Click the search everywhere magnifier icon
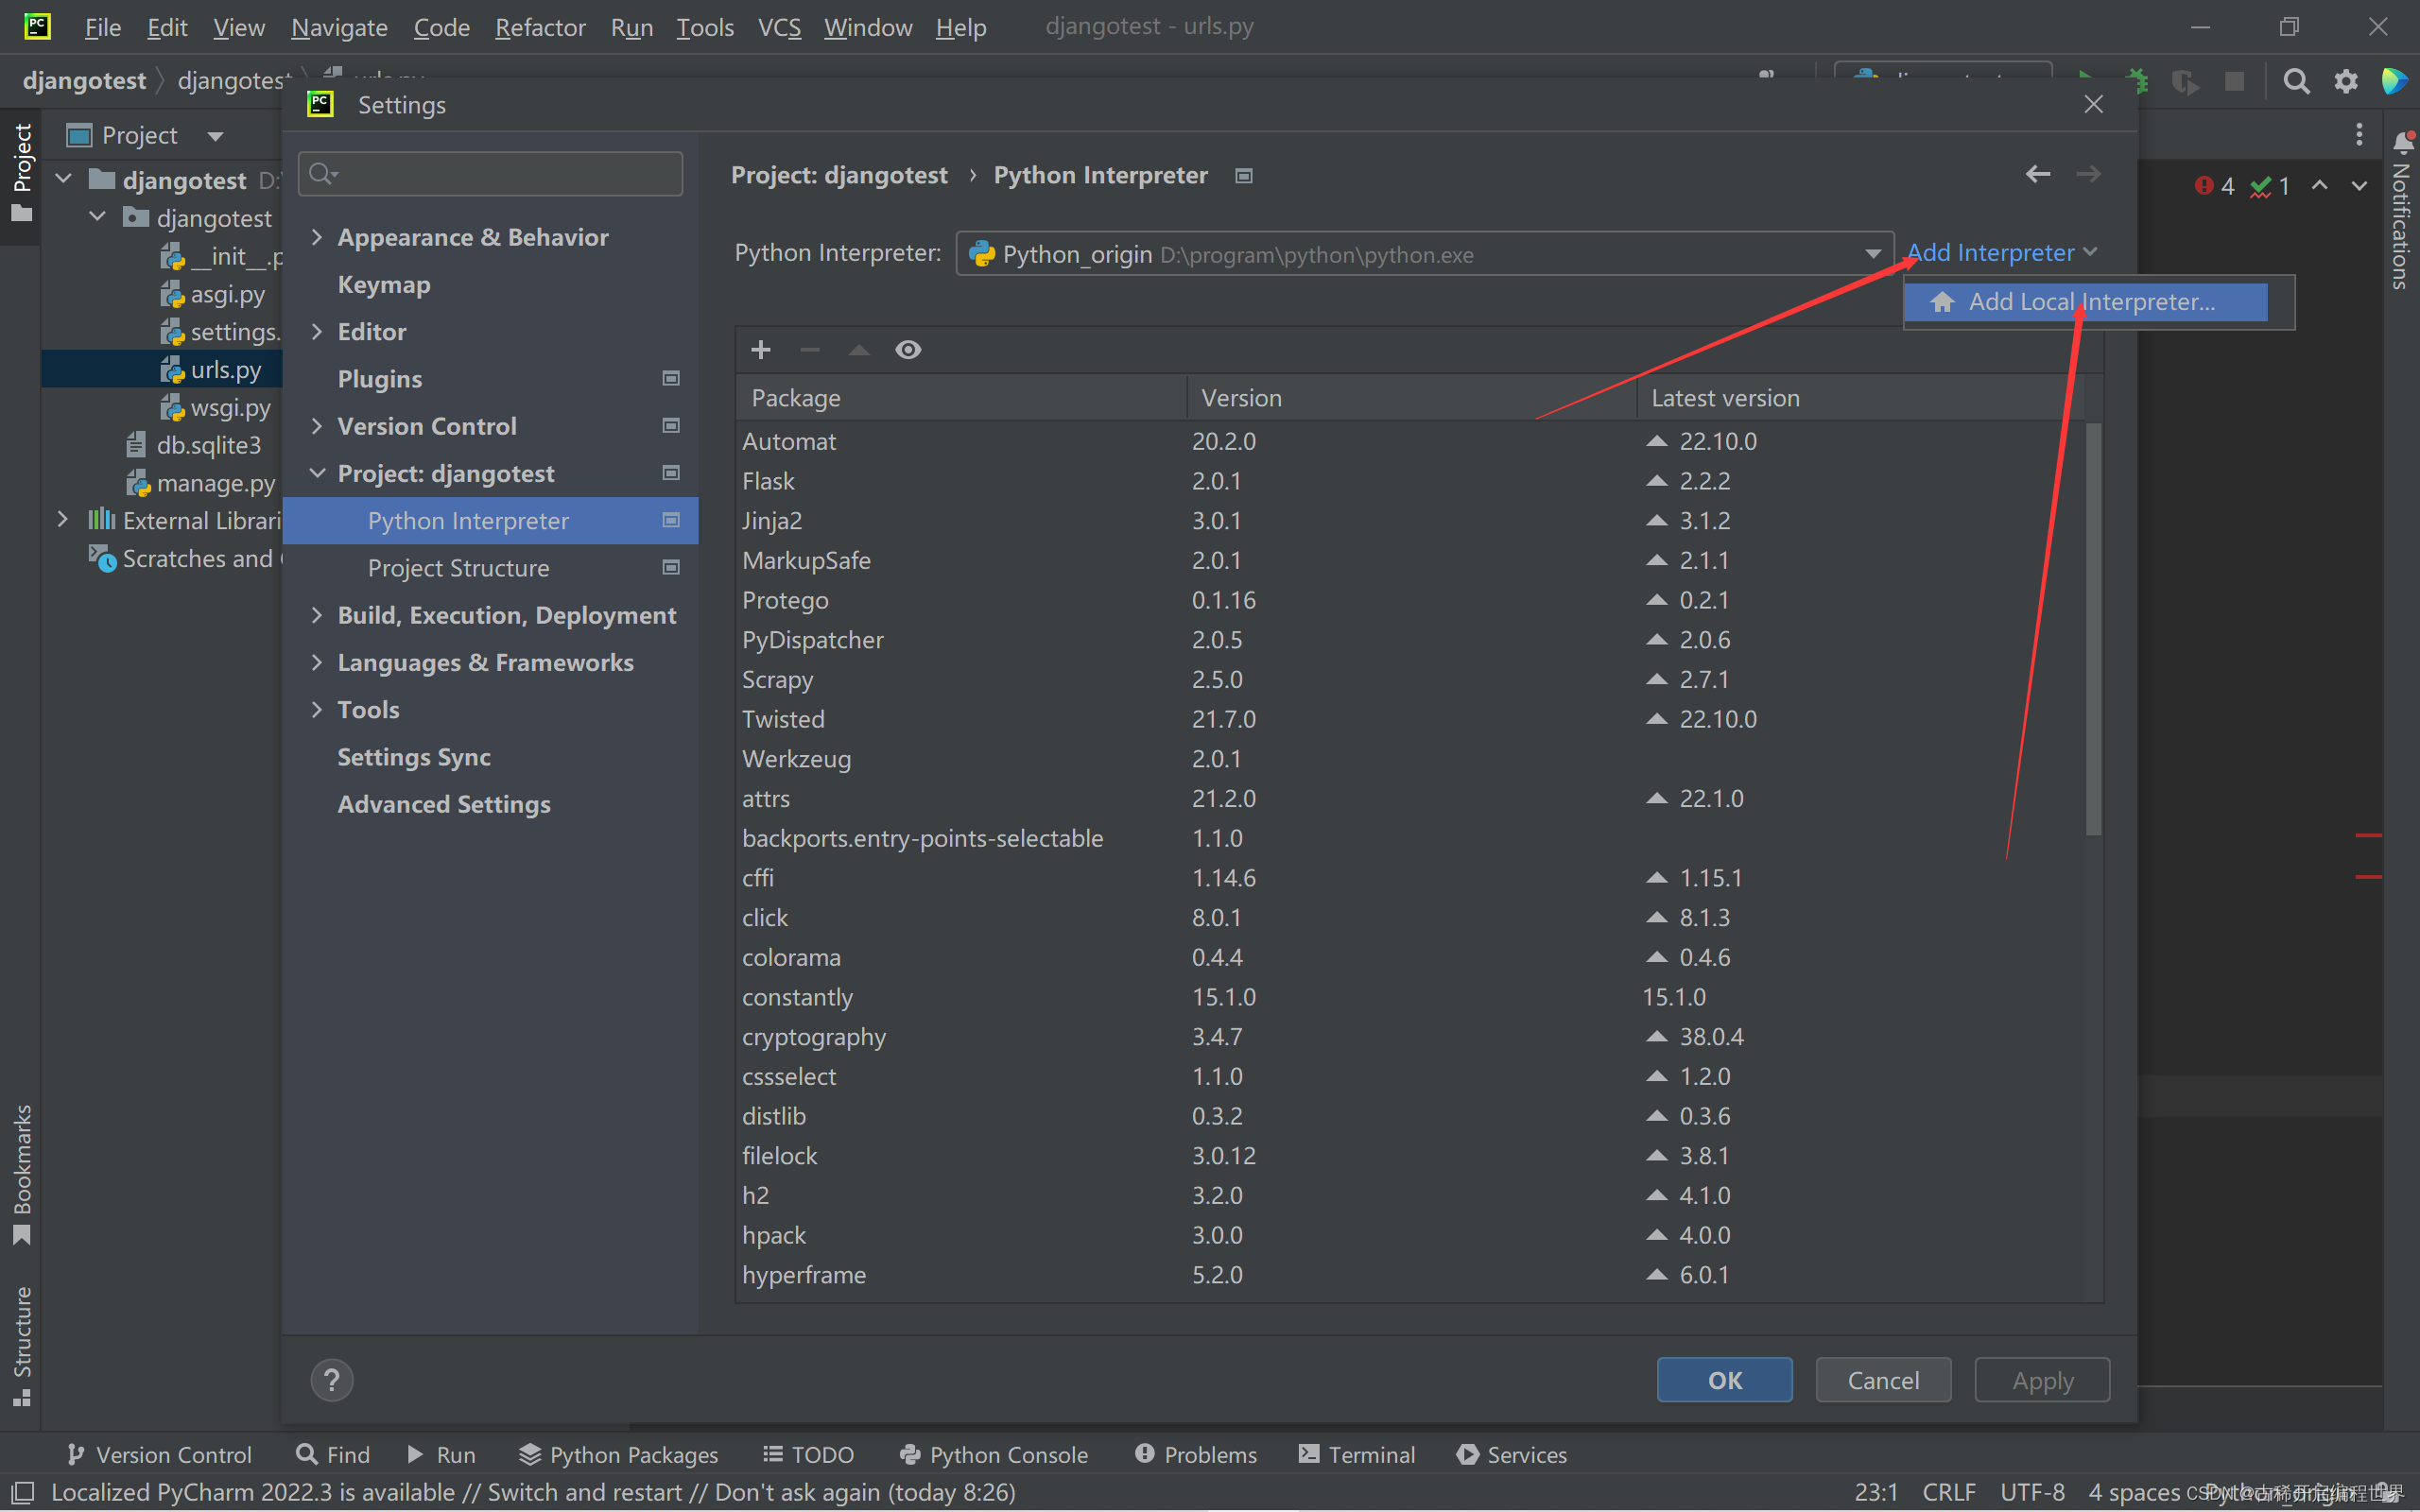This screenshot has width=2420, height=1512. 2297,81
